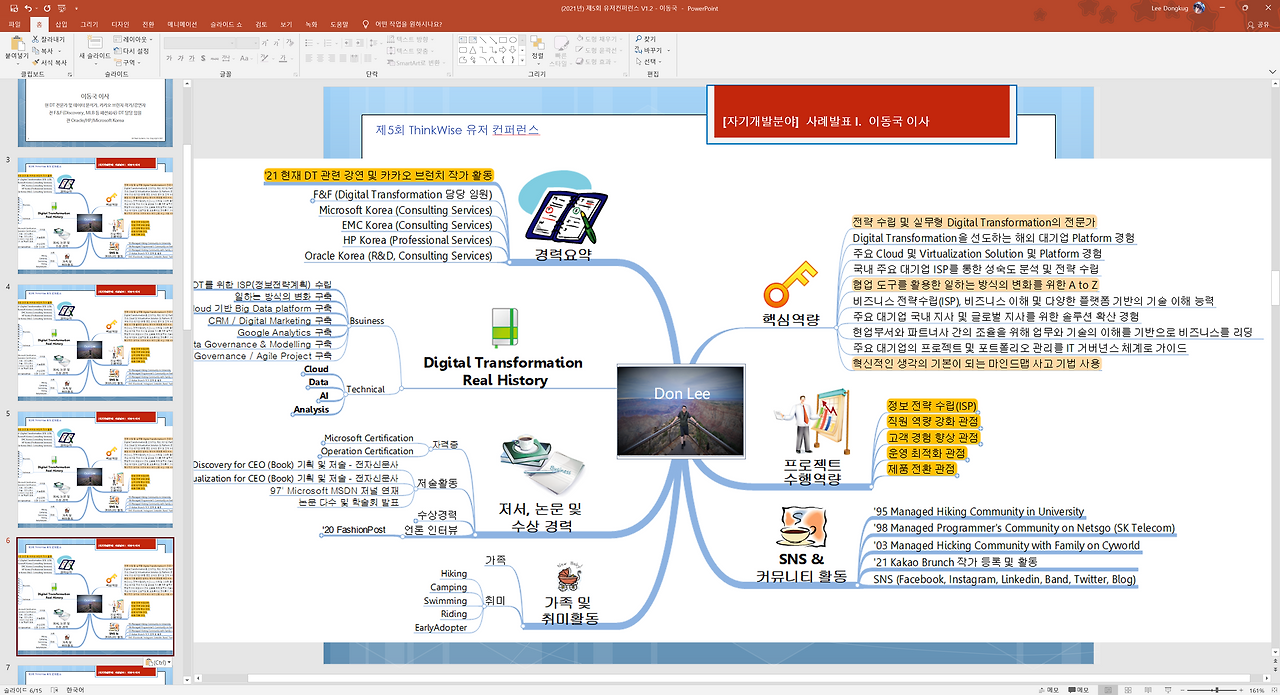Open Quick Styles (빠른 스타일) gallery
The image size is (1280, 695).
(x=561, y=52)
